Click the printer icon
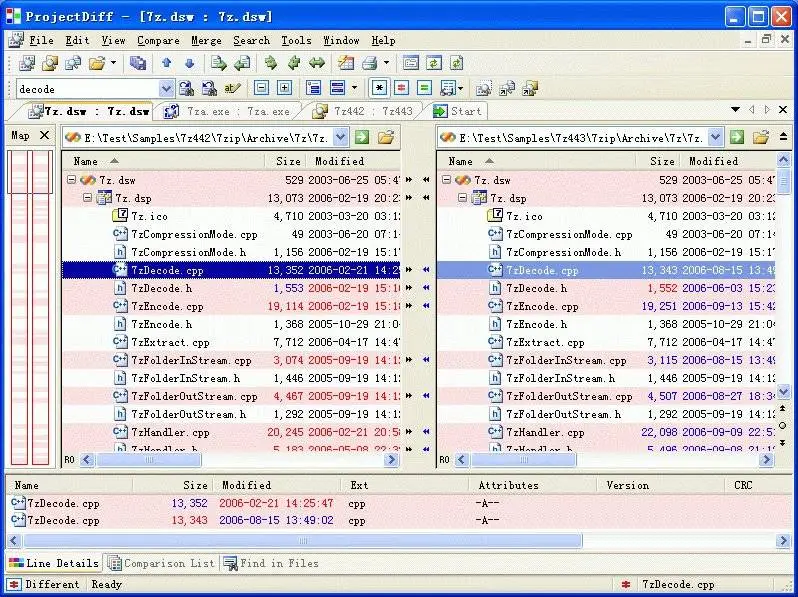Viewport: 798px width, 597px height. tap(369, 63)
